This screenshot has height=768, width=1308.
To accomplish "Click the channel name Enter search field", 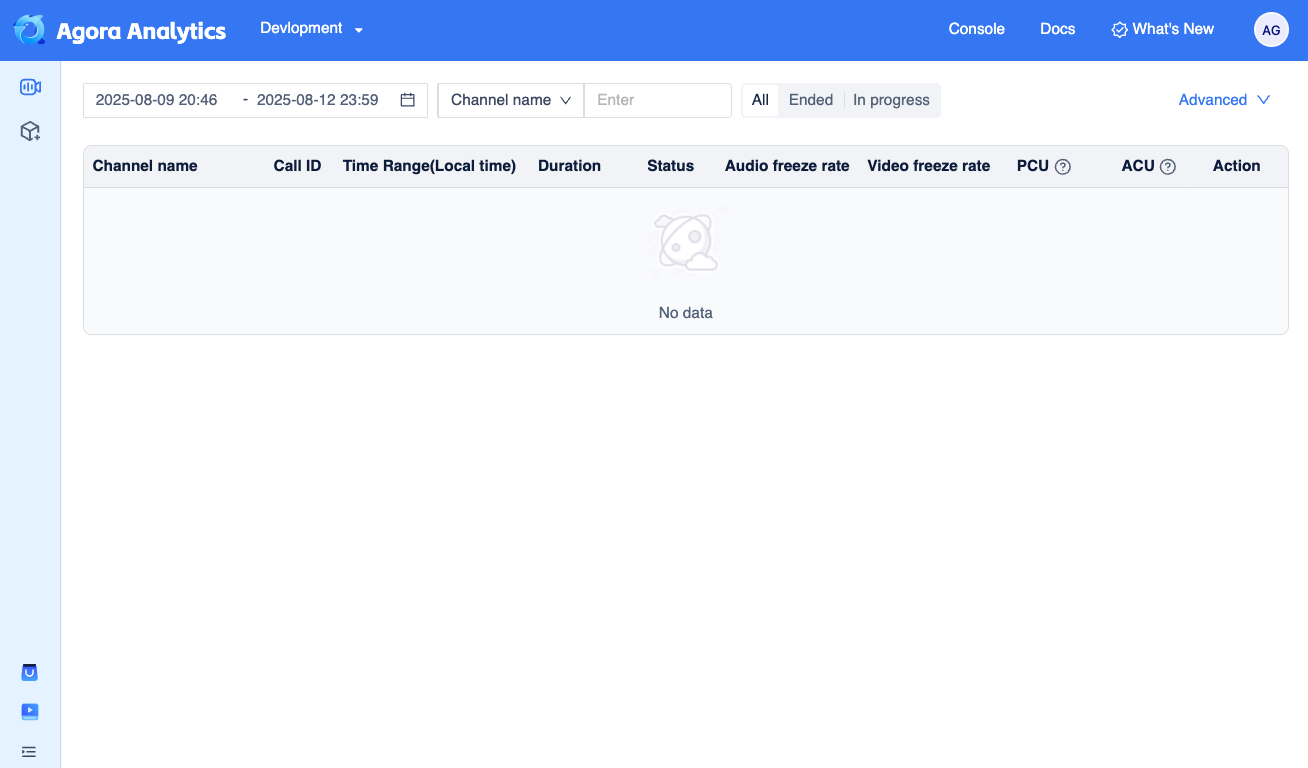I will point(658,100).
